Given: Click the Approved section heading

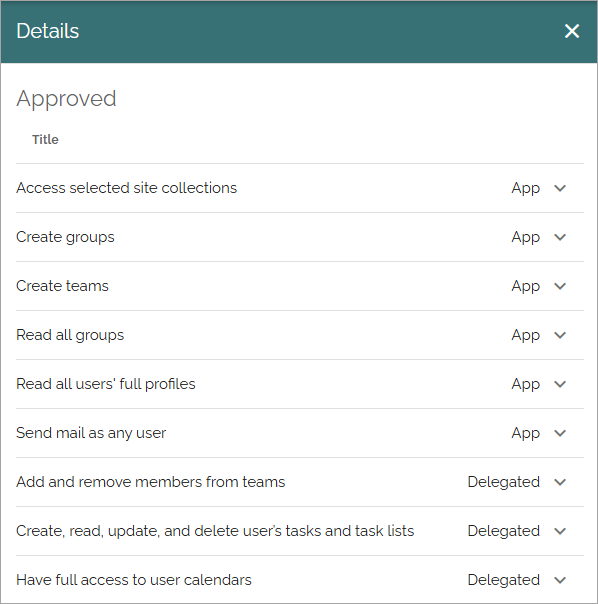Looking at the screenshot, I should tap(66, 99).
